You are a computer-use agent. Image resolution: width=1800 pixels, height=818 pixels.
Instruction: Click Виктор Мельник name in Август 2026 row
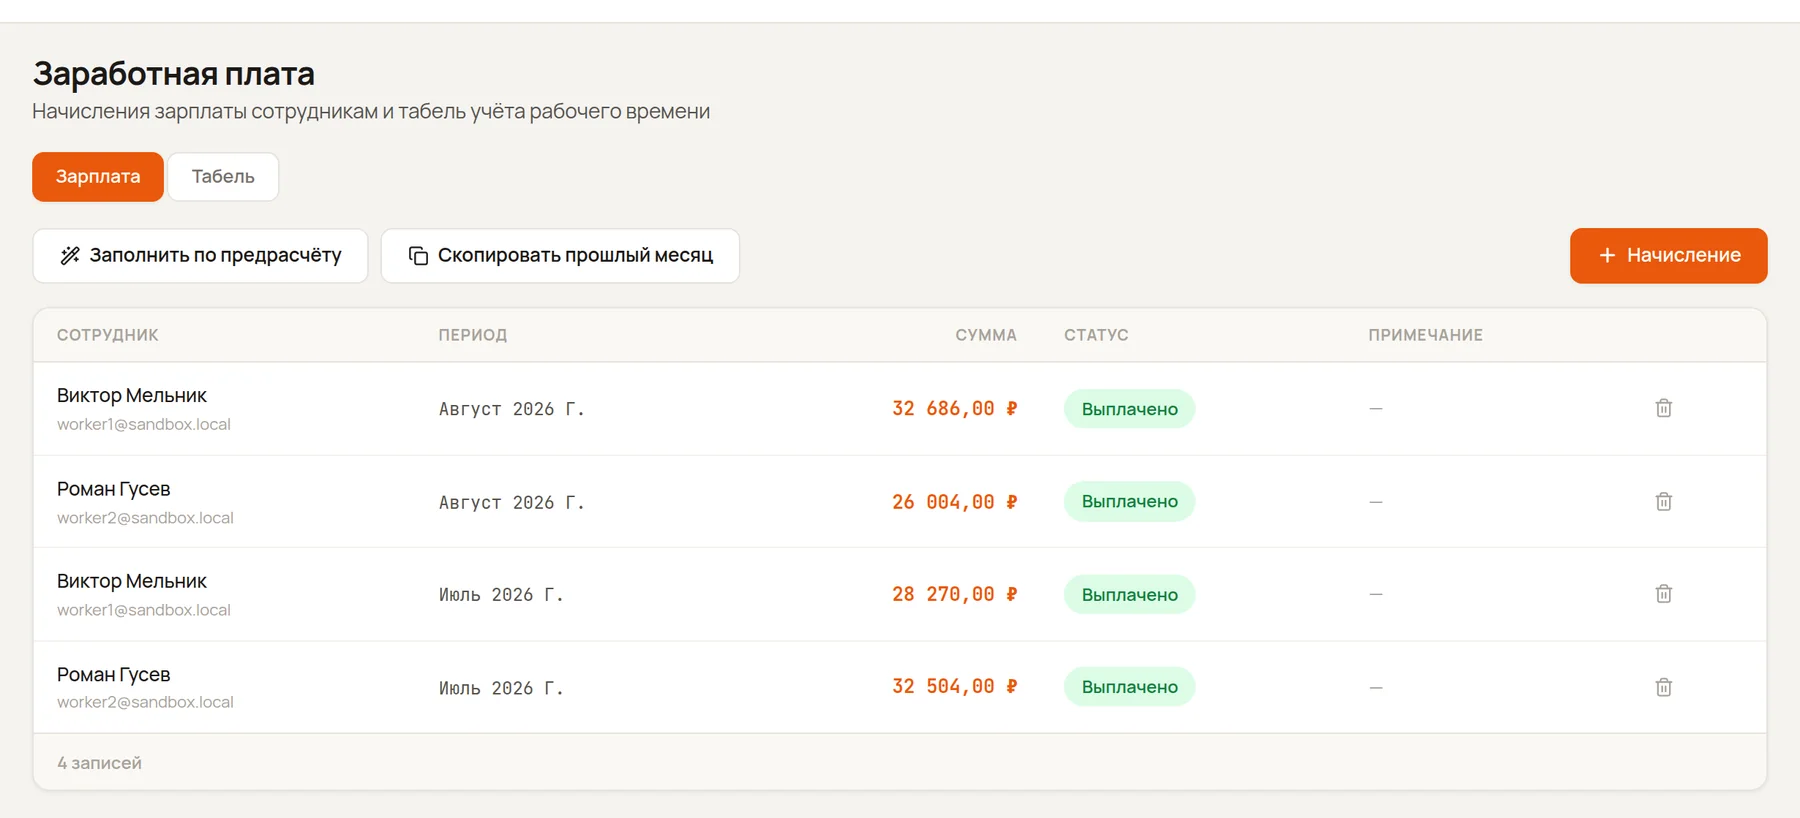[x=132, y=396]
